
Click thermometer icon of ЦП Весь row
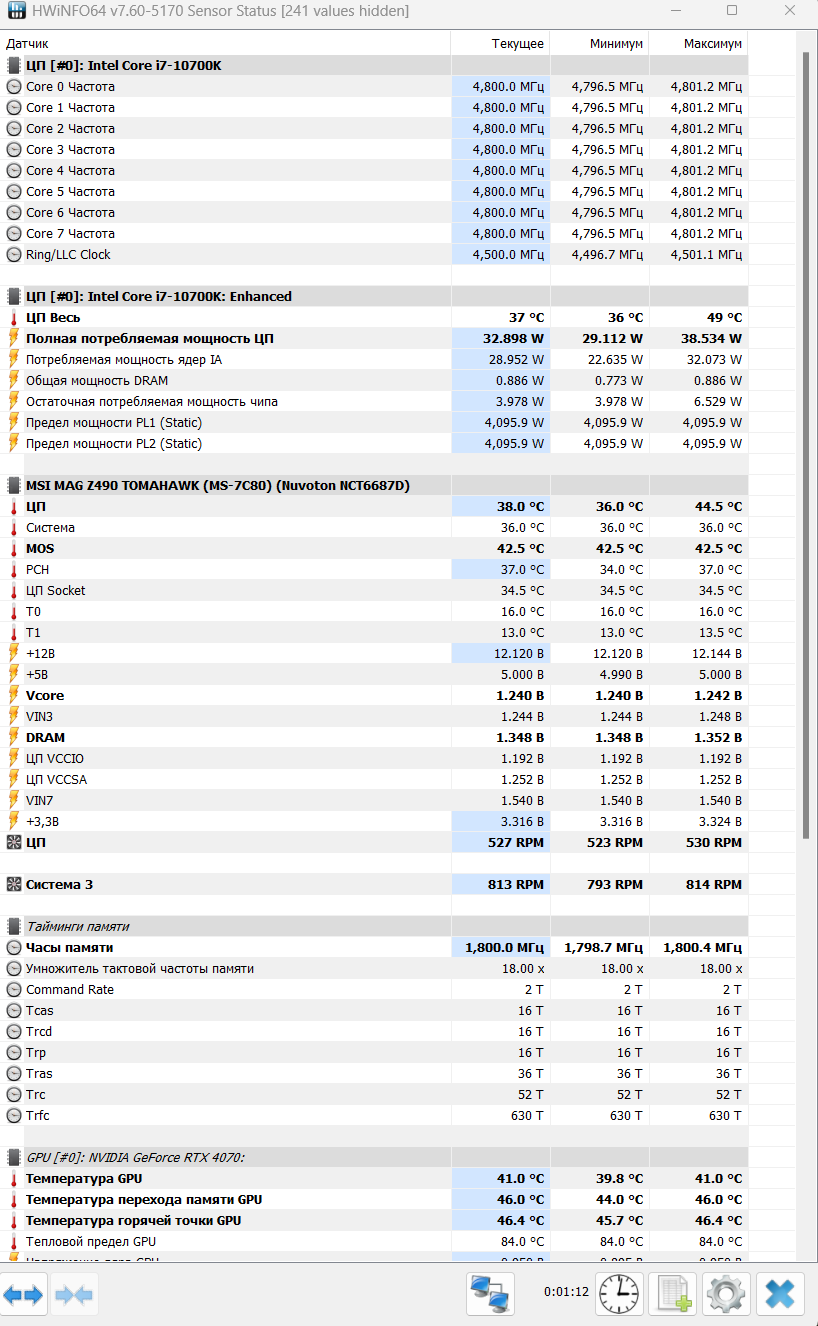point(14,317)
